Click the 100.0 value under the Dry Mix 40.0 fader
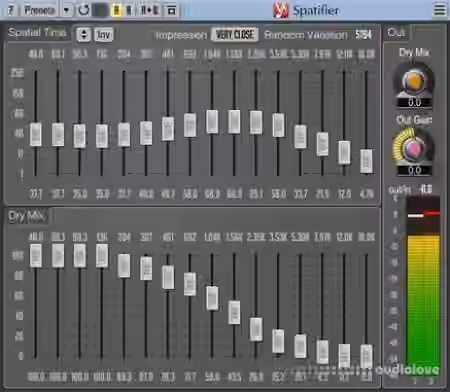 click(36, 377)
